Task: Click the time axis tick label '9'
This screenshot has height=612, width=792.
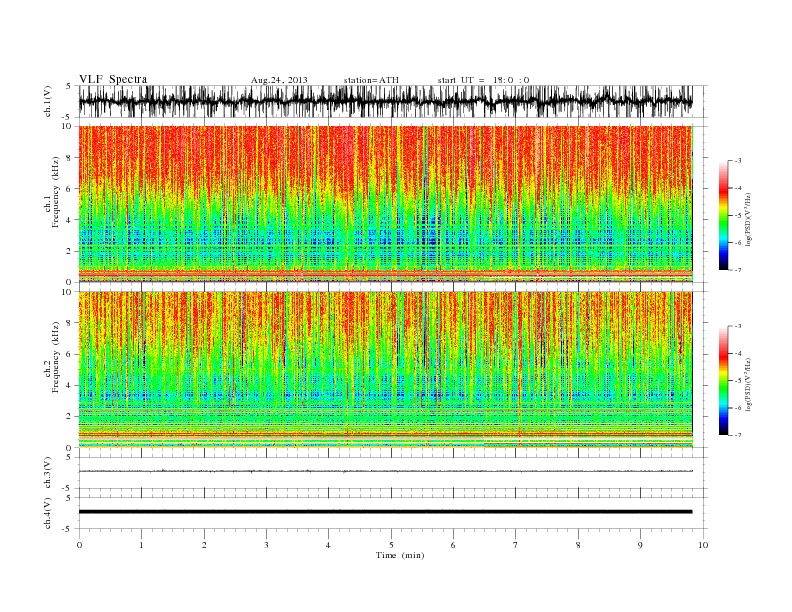Action: [640, 545]
